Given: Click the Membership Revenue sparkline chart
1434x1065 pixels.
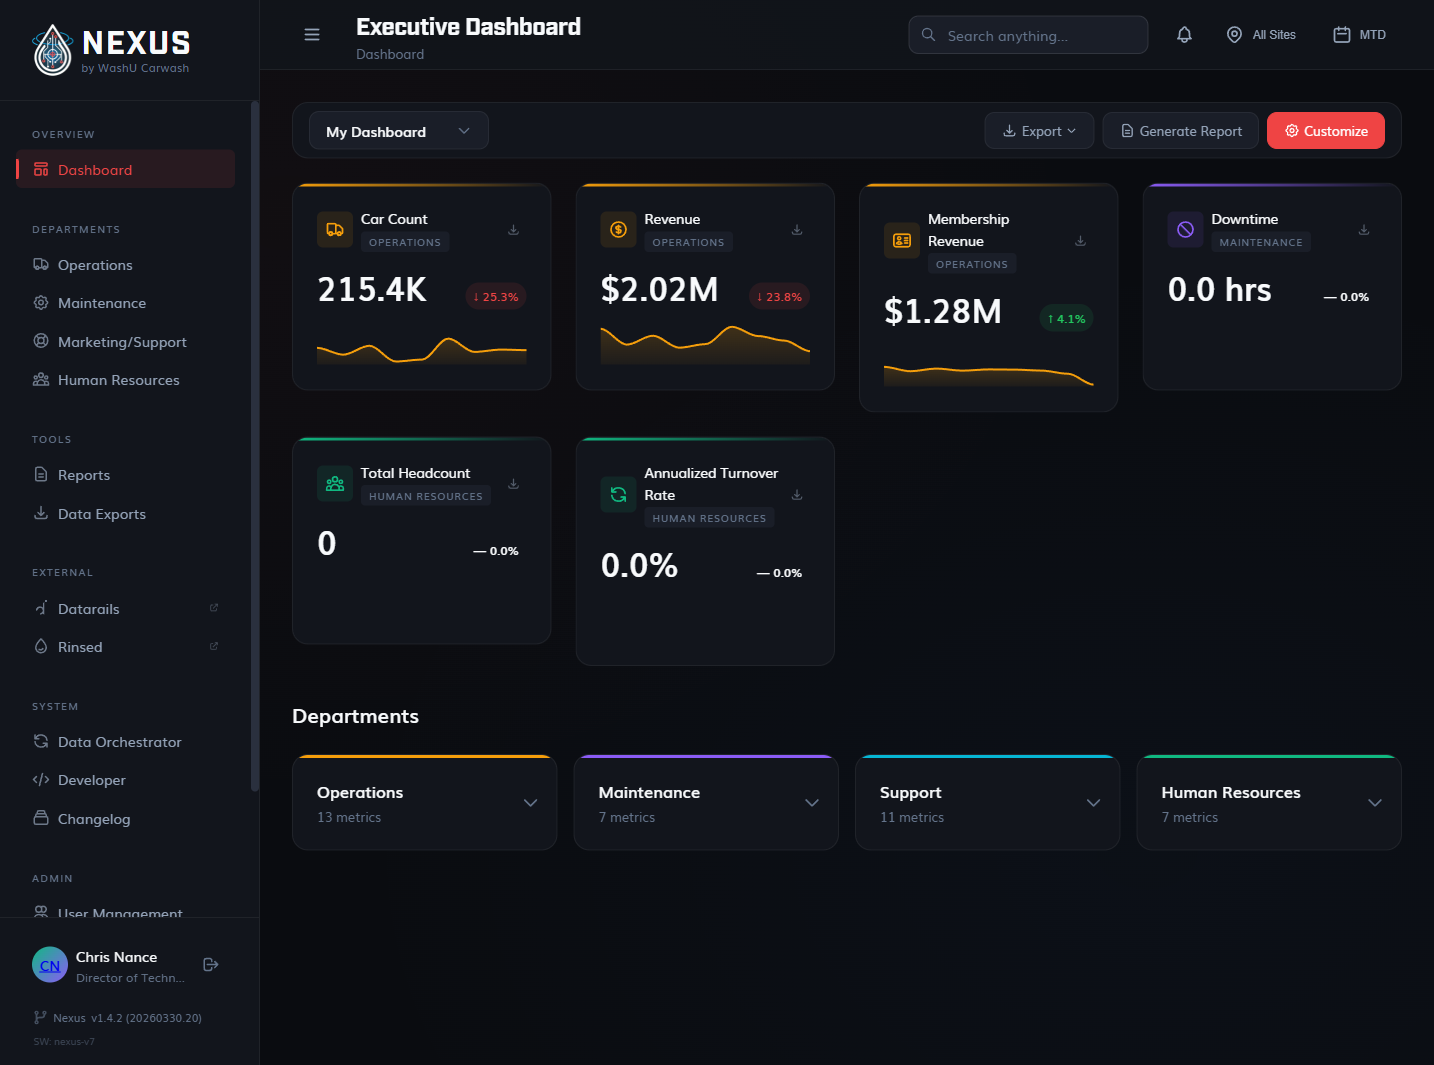Looking at the screenshot, I should [989, 375].
